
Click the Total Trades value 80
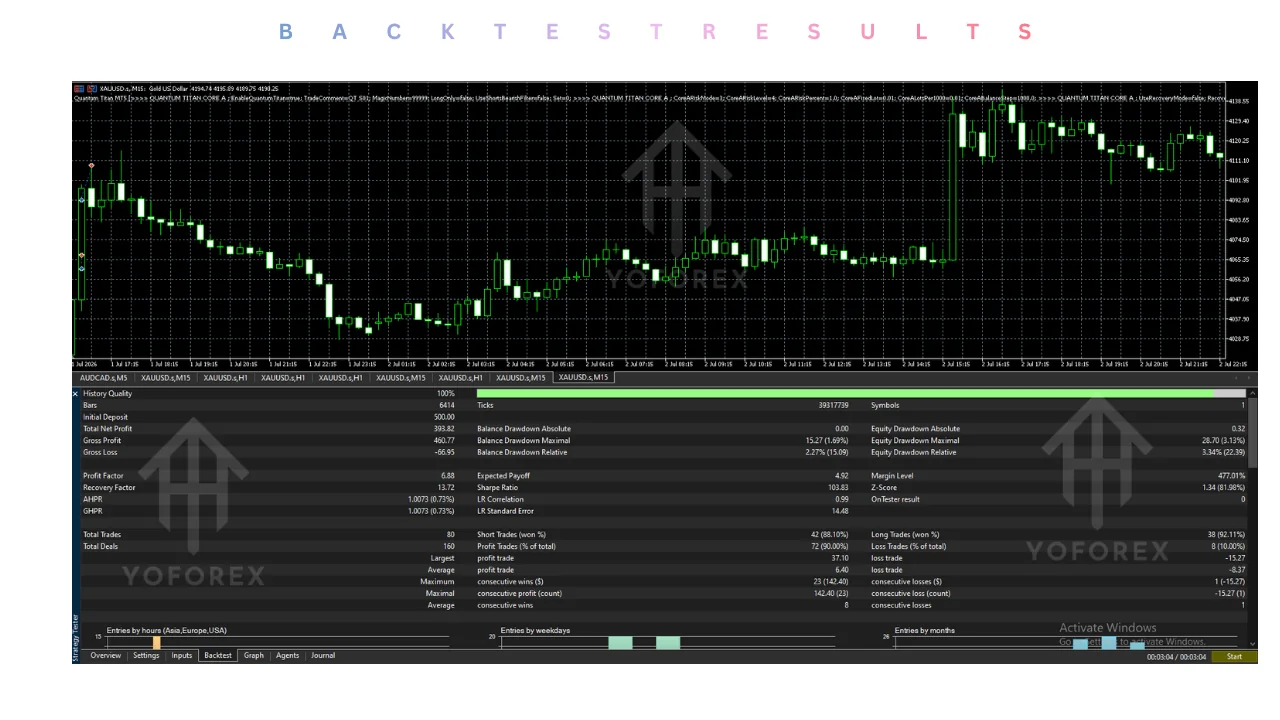pyautogui.click(x=450, y=535)
